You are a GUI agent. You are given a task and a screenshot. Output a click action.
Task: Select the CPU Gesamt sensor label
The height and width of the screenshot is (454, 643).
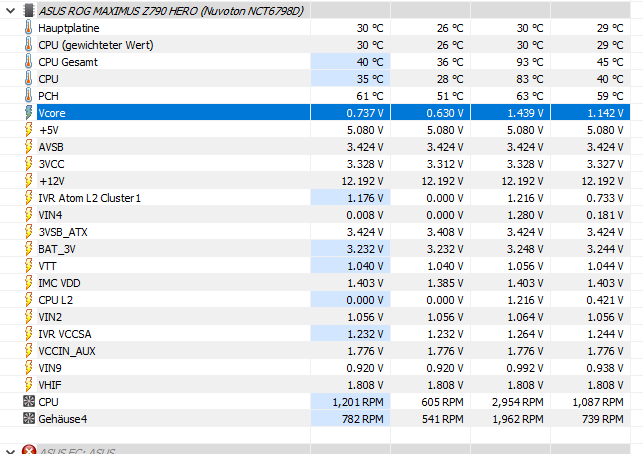click(x=68, y=62)
